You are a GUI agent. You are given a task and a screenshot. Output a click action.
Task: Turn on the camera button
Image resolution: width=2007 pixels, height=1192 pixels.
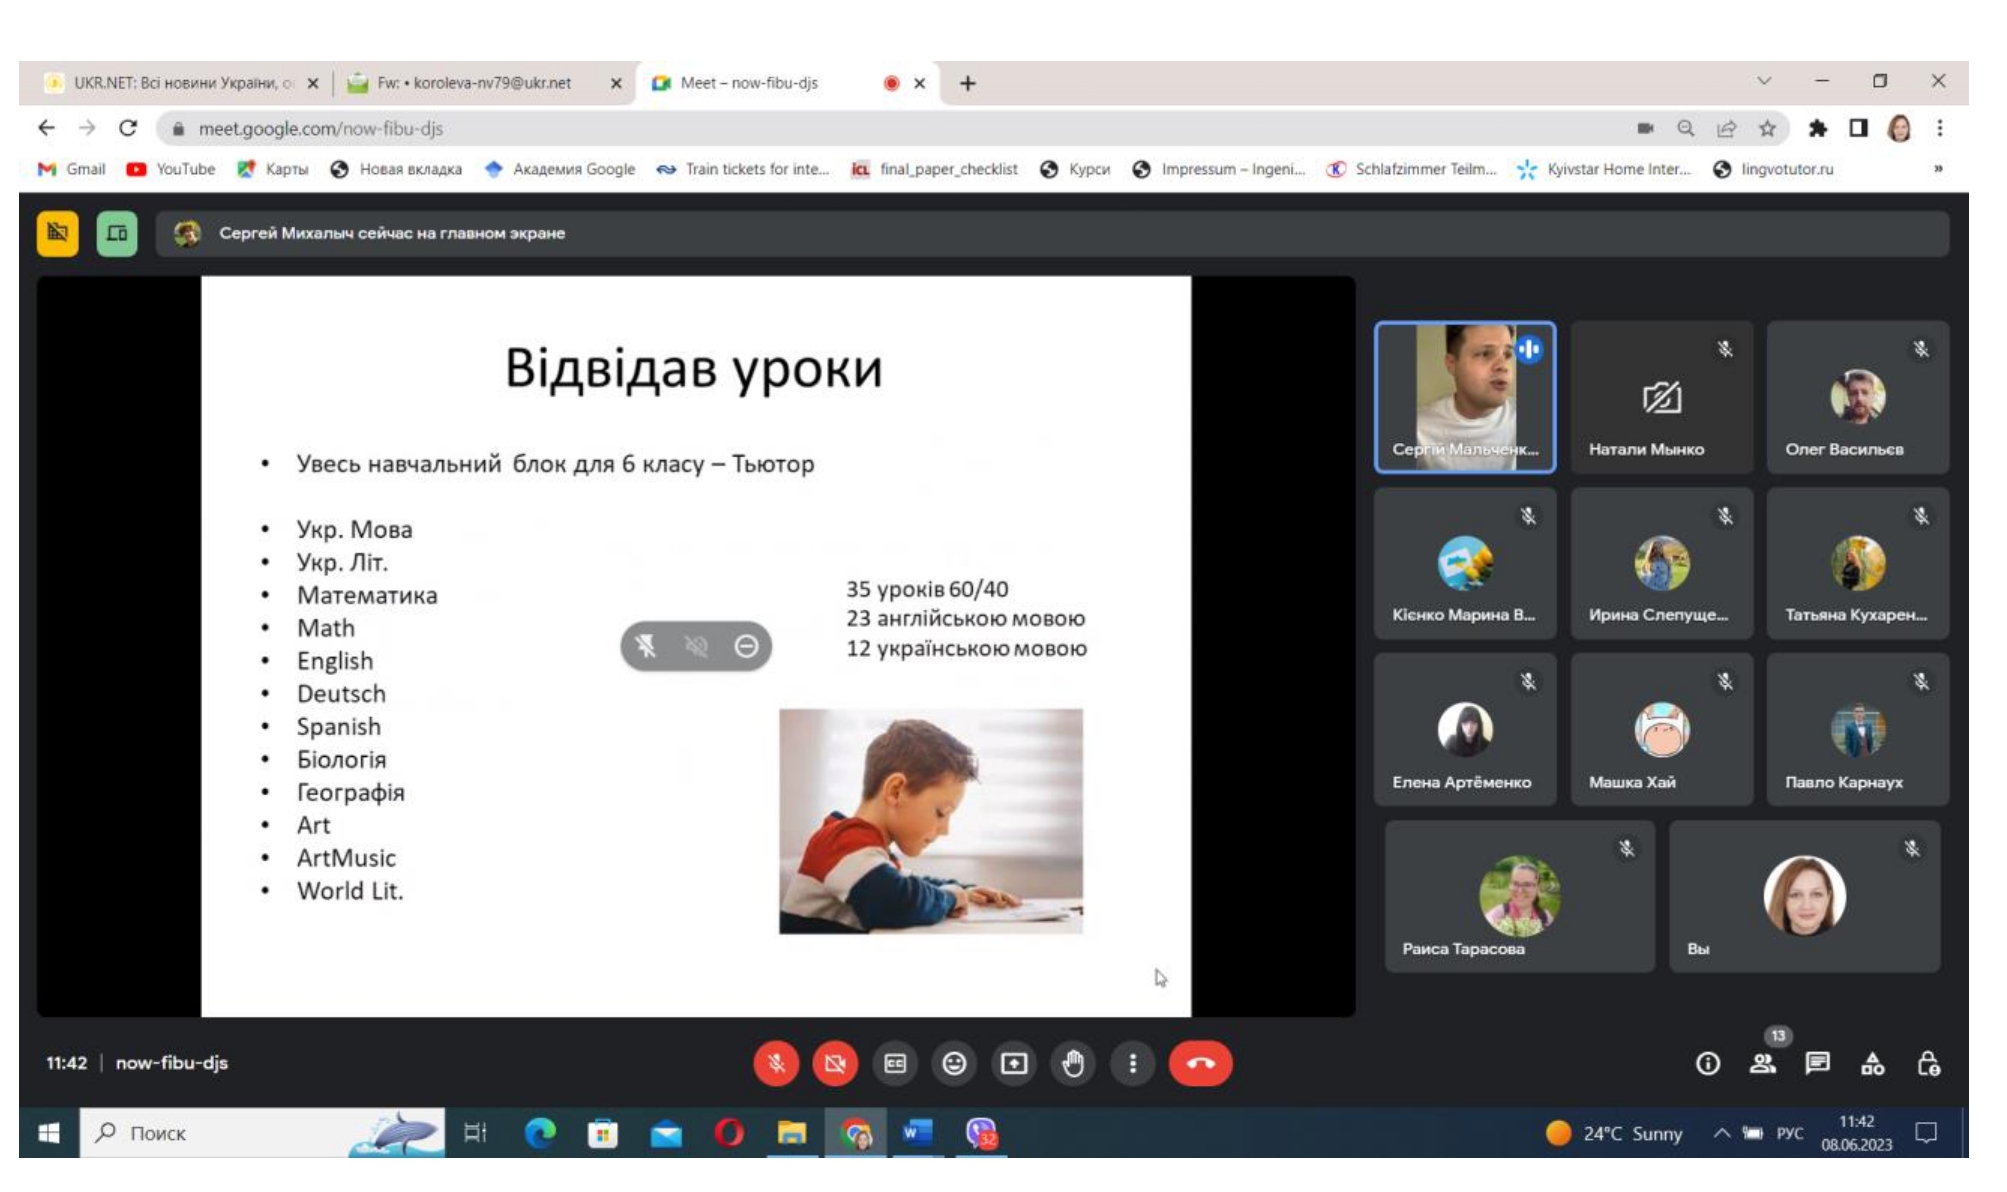pos(835,1063)
